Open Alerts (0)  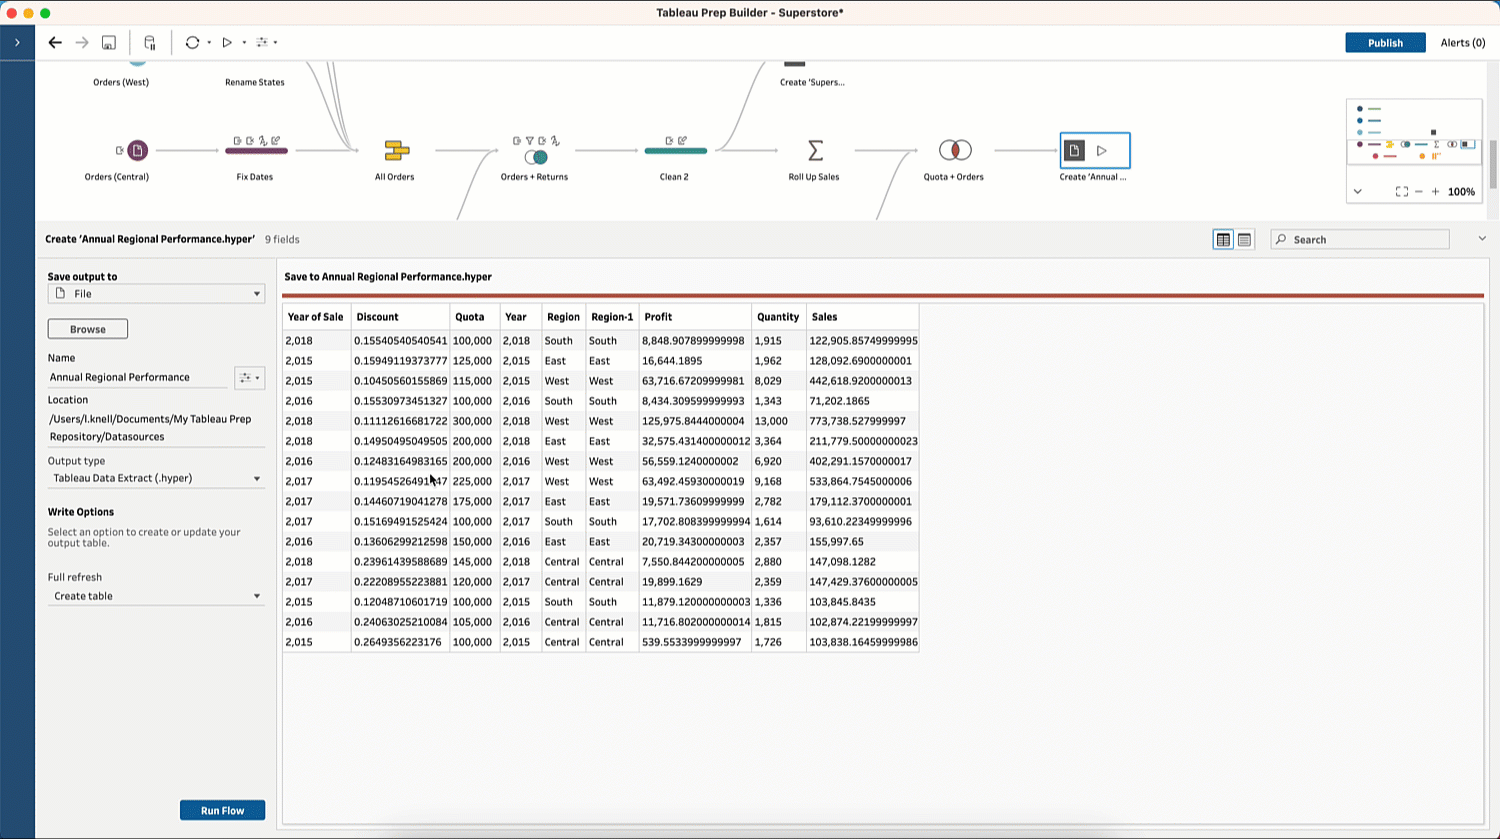pos(1463,43)
